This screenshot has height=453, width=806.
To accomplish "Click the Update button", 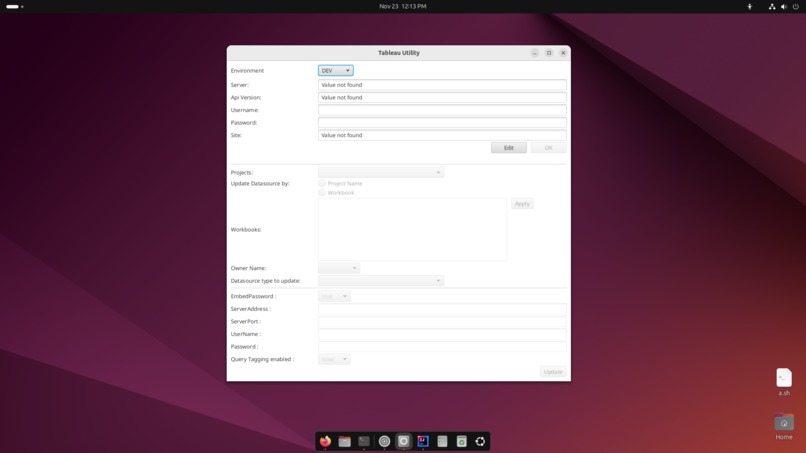I will tap(553, 372).
